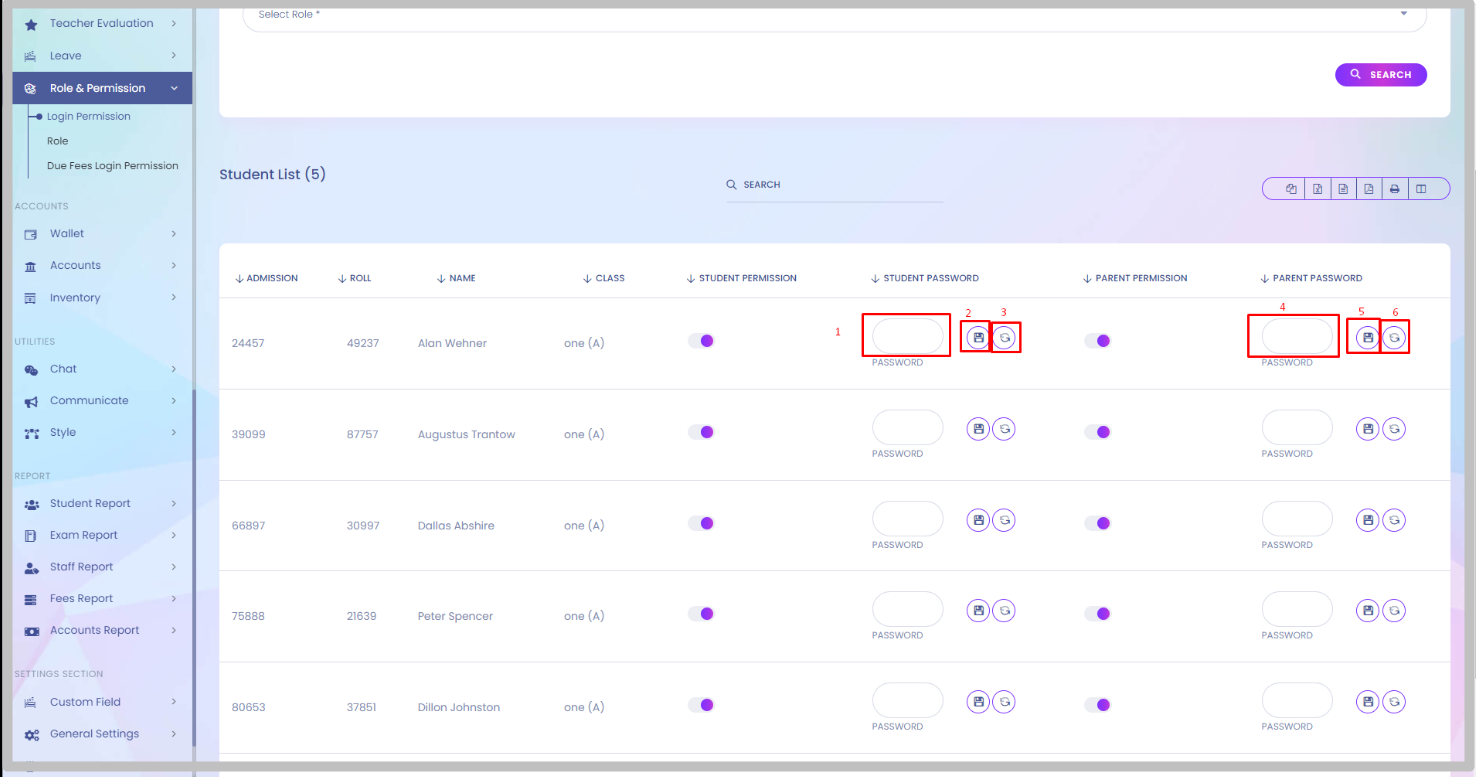Export student list to Excel
The image size is (1476, 777).
(1317, 189)
